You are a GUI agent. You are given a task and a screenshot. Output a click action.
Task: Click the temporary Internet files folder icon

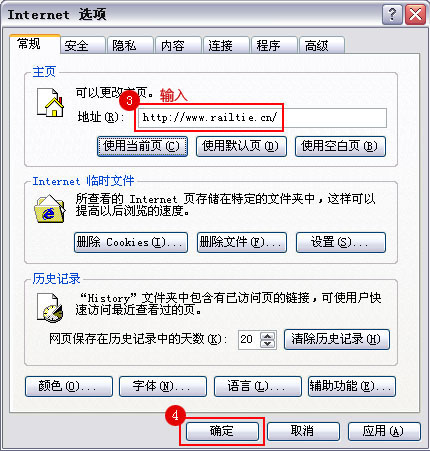[x=50, y=209]
